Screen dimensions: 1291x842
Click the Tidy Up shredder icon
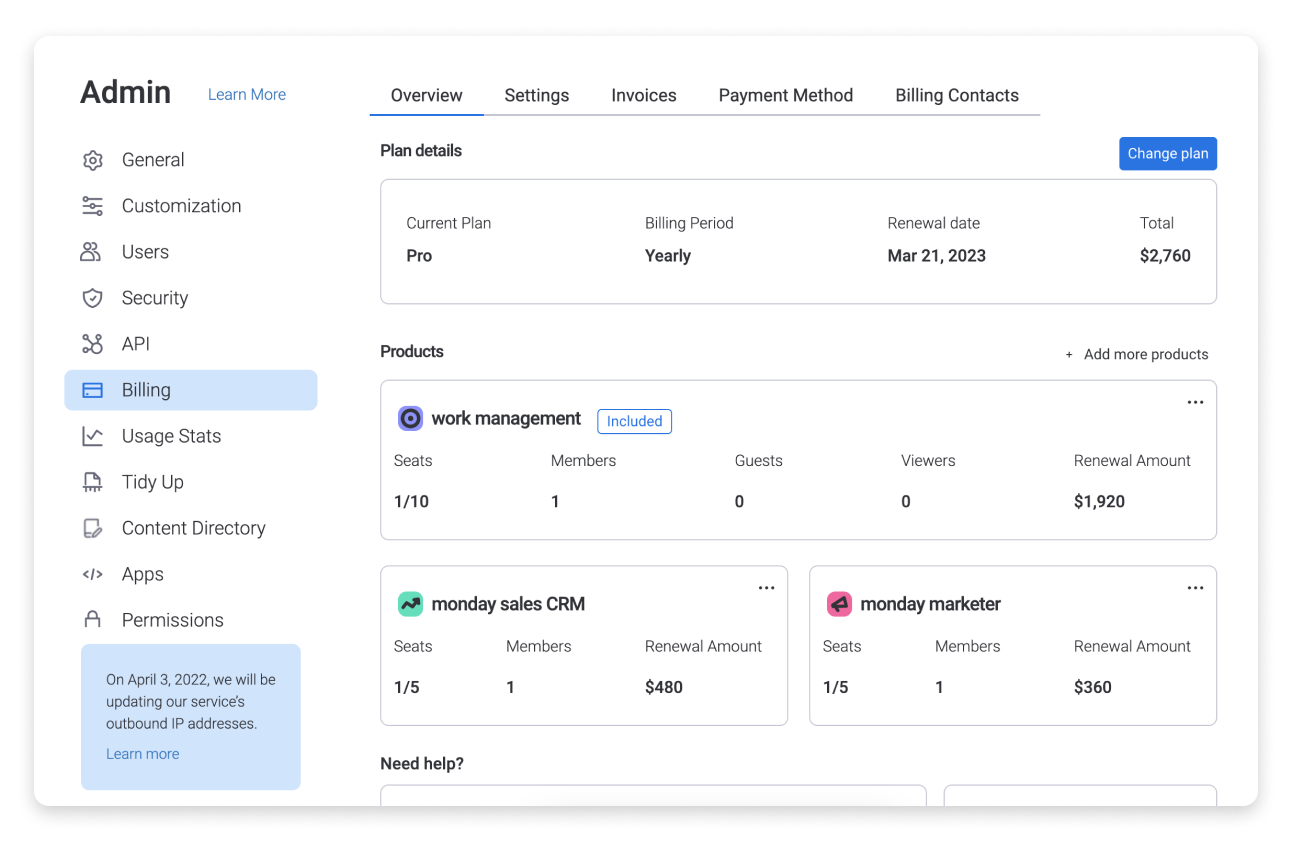93,482
